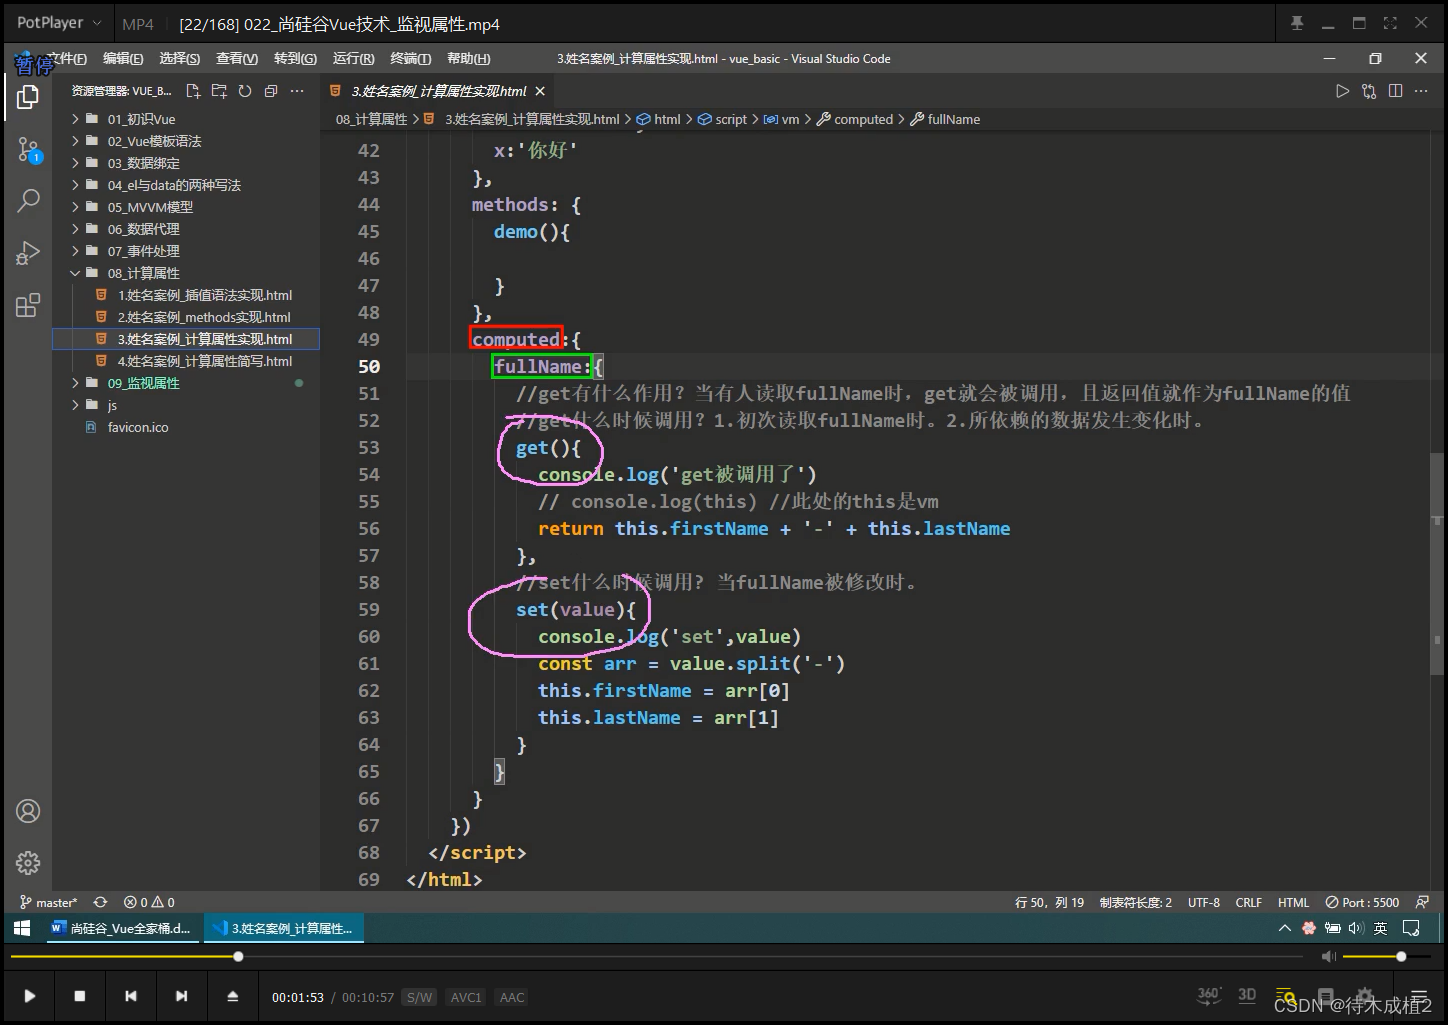Collapse all folders in explorer
The image size is (1448, 1025).
pyautogui.click(x=271, y=91)
